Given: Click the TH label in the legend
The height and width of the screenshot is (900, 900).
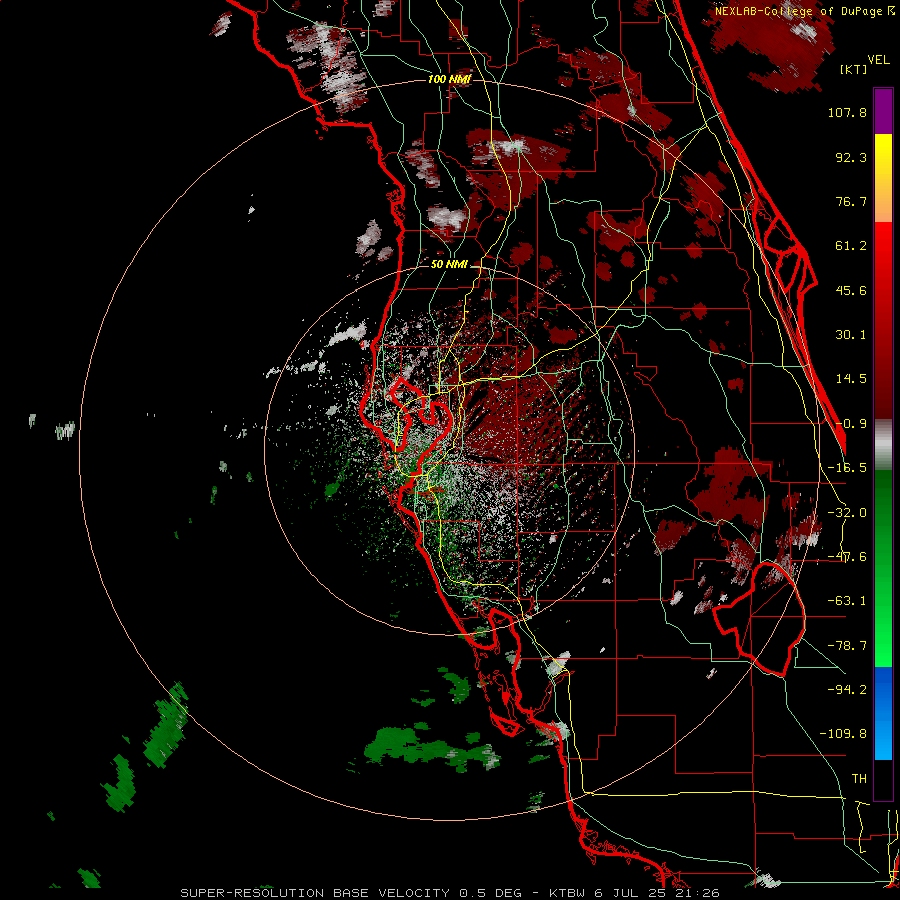Looking at the screenshot, I should 859,779.
